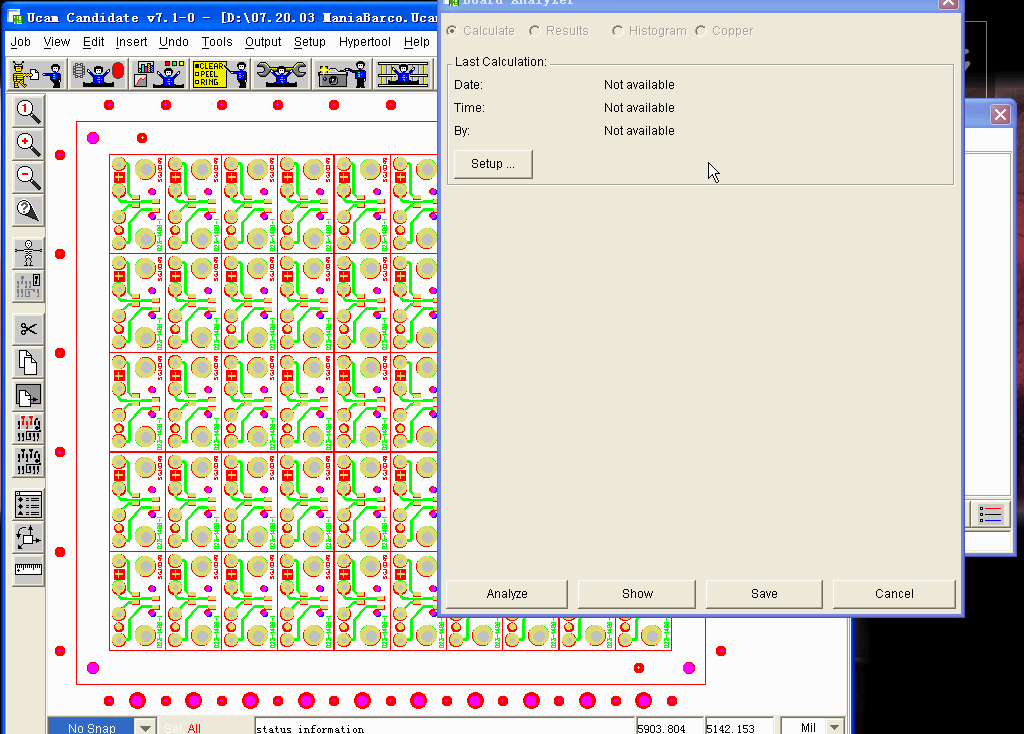Click the X coordinate field 5903.804
This screenshot has height=734, width=1024.
click(669, 727)
